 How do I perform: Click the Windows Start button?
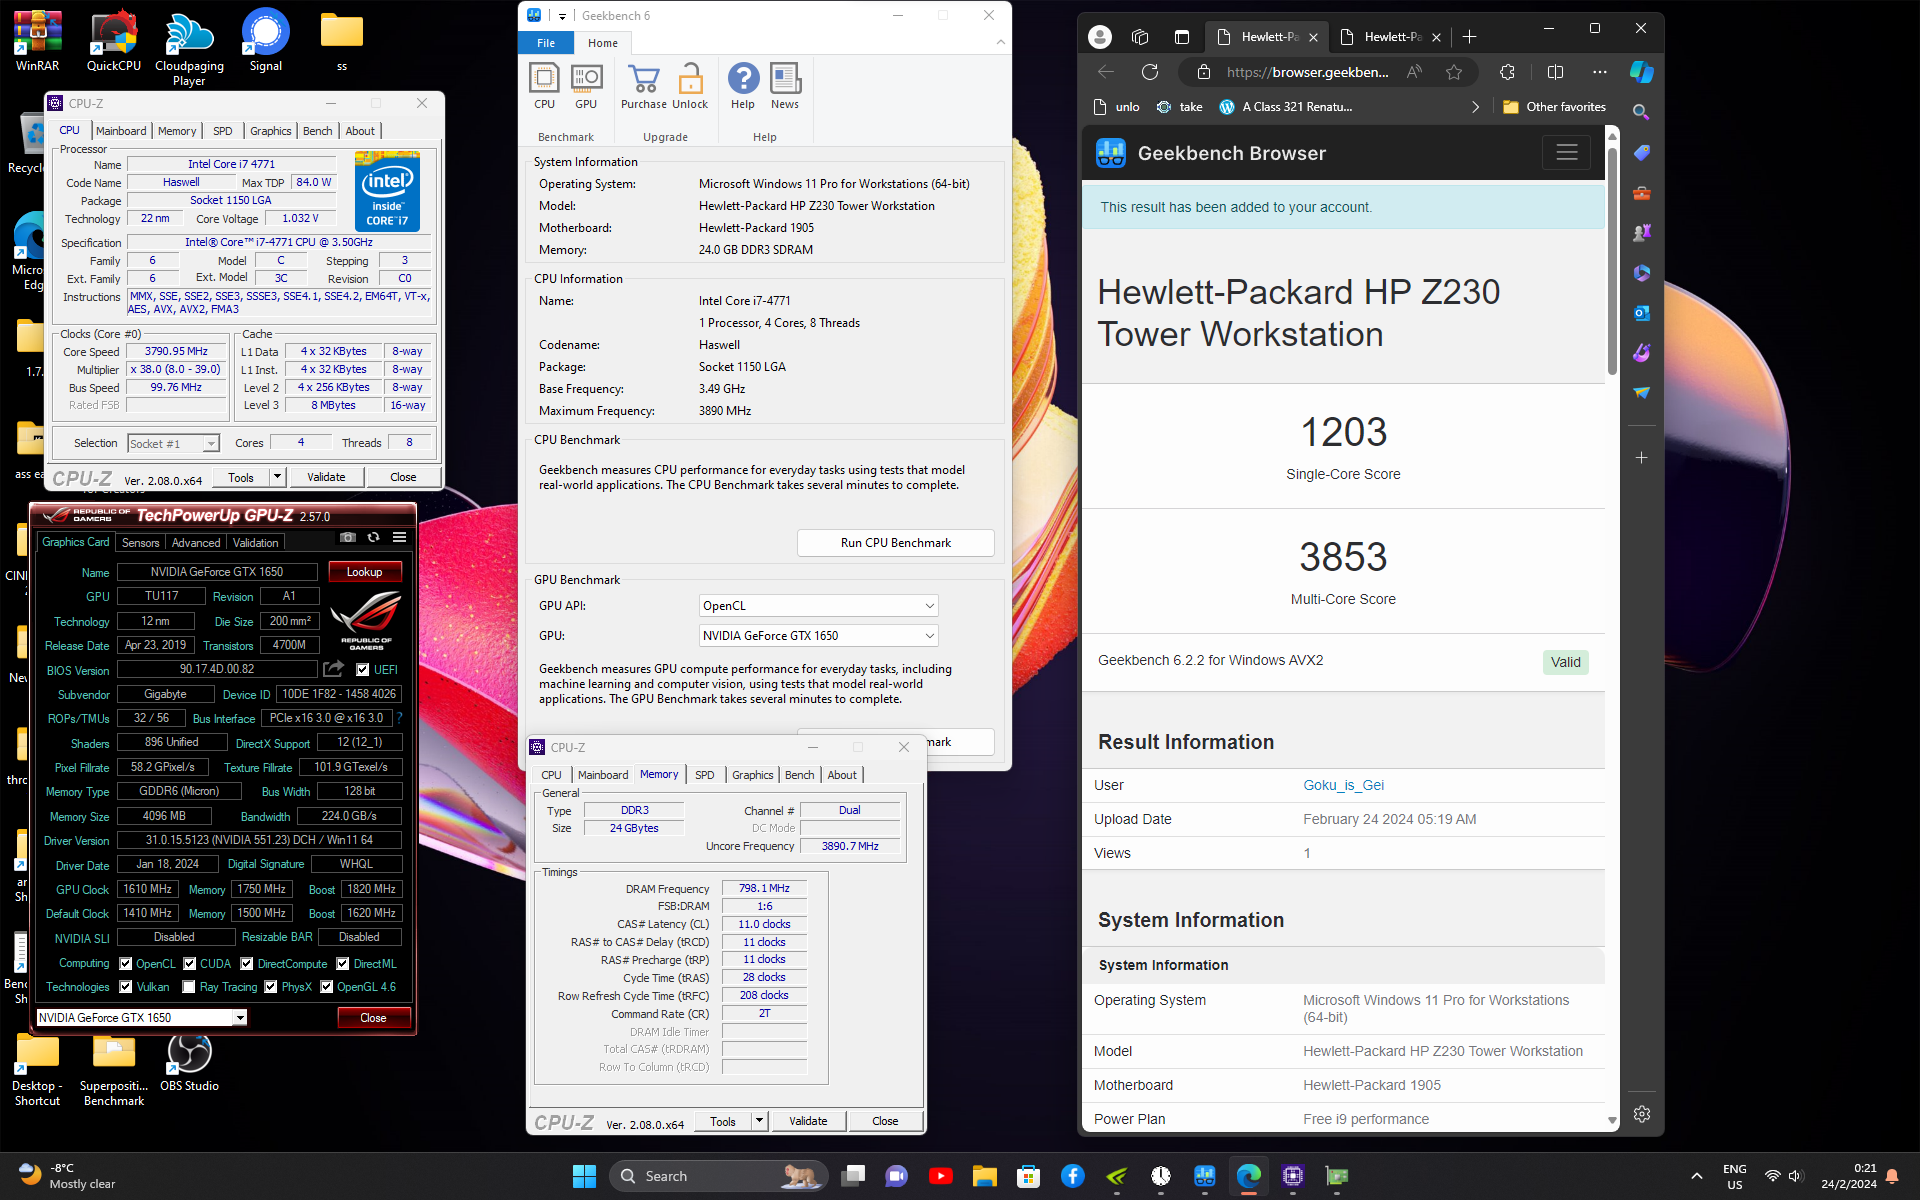click(584, 1176)
